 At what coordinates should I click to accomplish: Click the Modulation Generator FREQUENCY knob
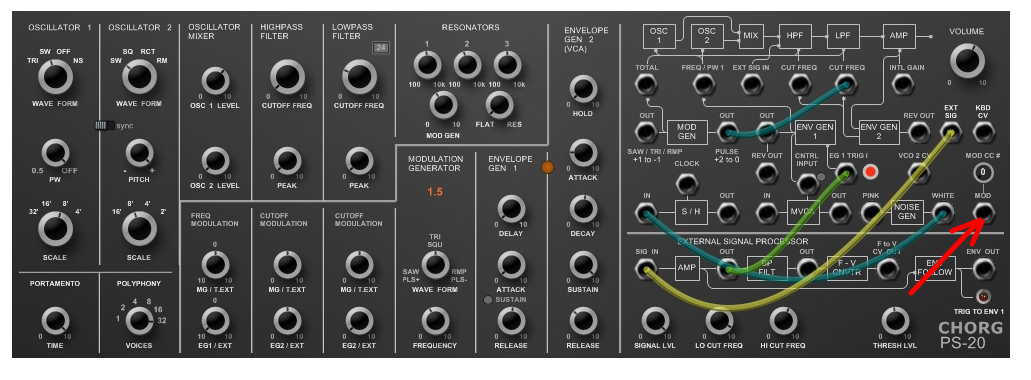[434, 321]
